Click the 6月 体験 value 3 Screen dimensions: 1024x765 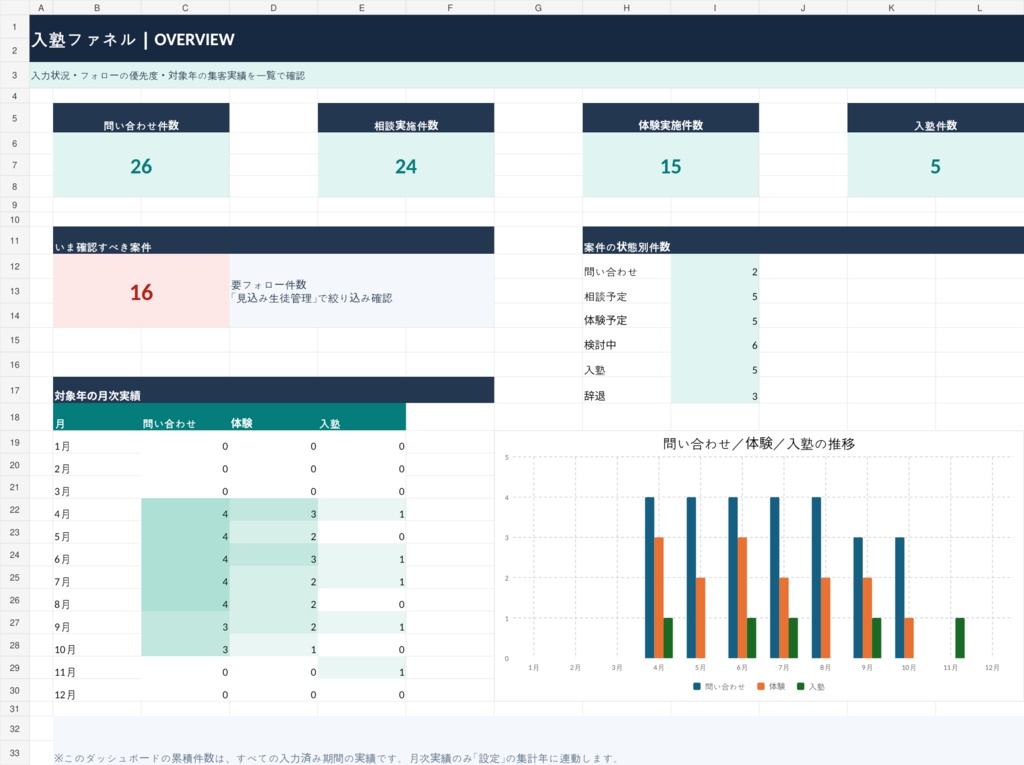313,560
